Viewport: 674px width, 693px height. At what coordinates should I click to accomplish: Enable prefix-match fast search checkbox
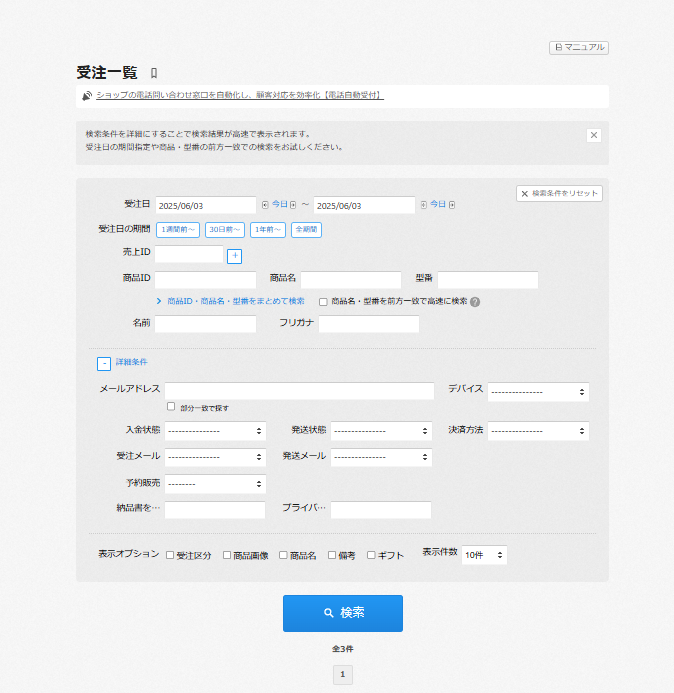(x=323, y=301)
